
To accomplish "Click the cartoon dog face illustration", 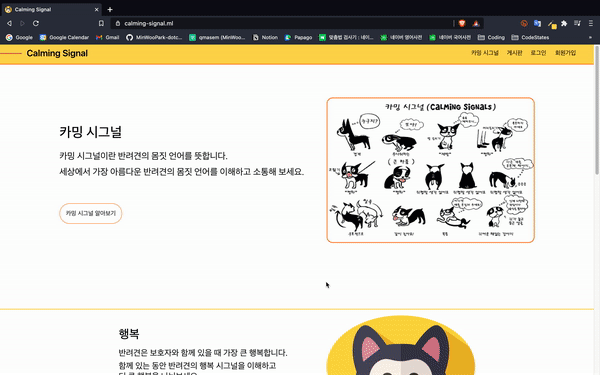I will click(x=401, y=346).
